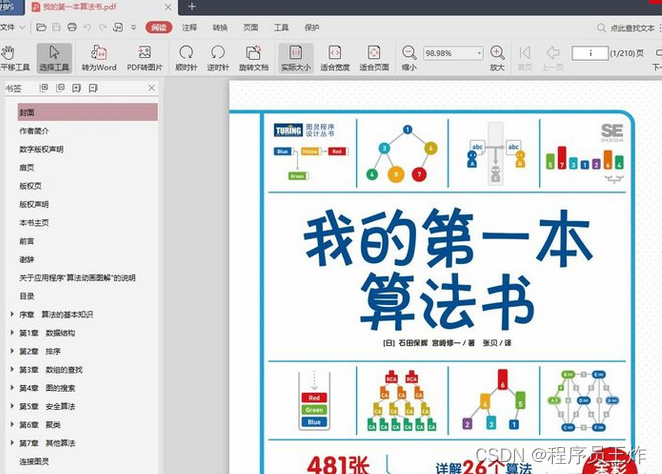The width and height of the screenshot is (662, 474).
Task: Select the 平移工具 hand tool
Action: [x=14, y=58]
